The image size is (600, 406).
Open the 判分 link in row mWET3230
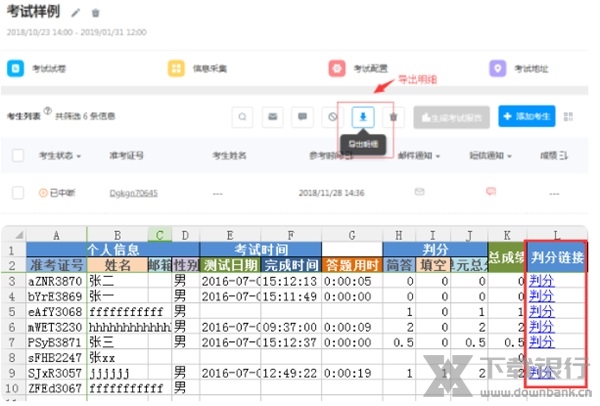click(541, 327)
